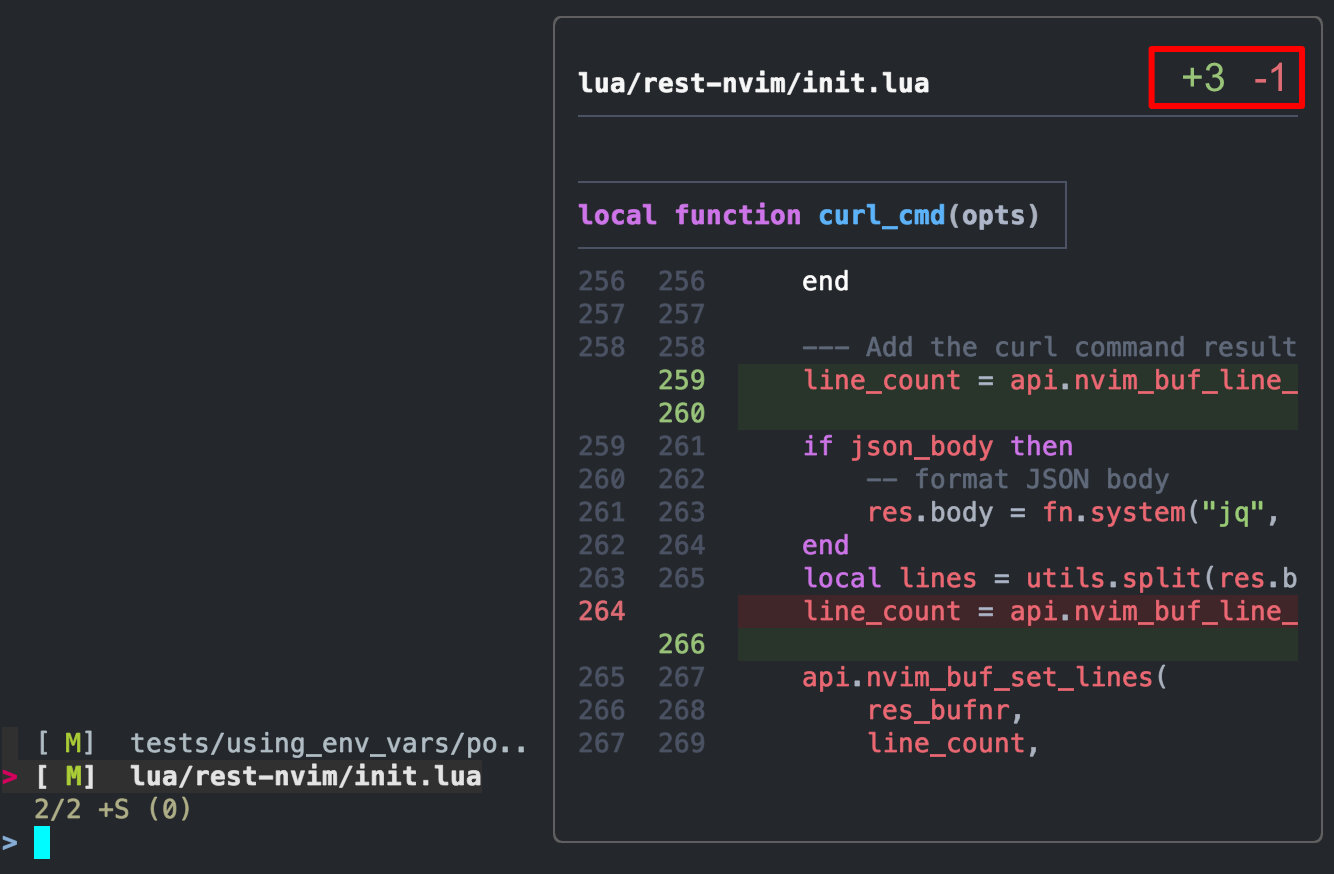Click the line_count, argument on line 269
The image size is (1334, 874).
click(954, 743)
